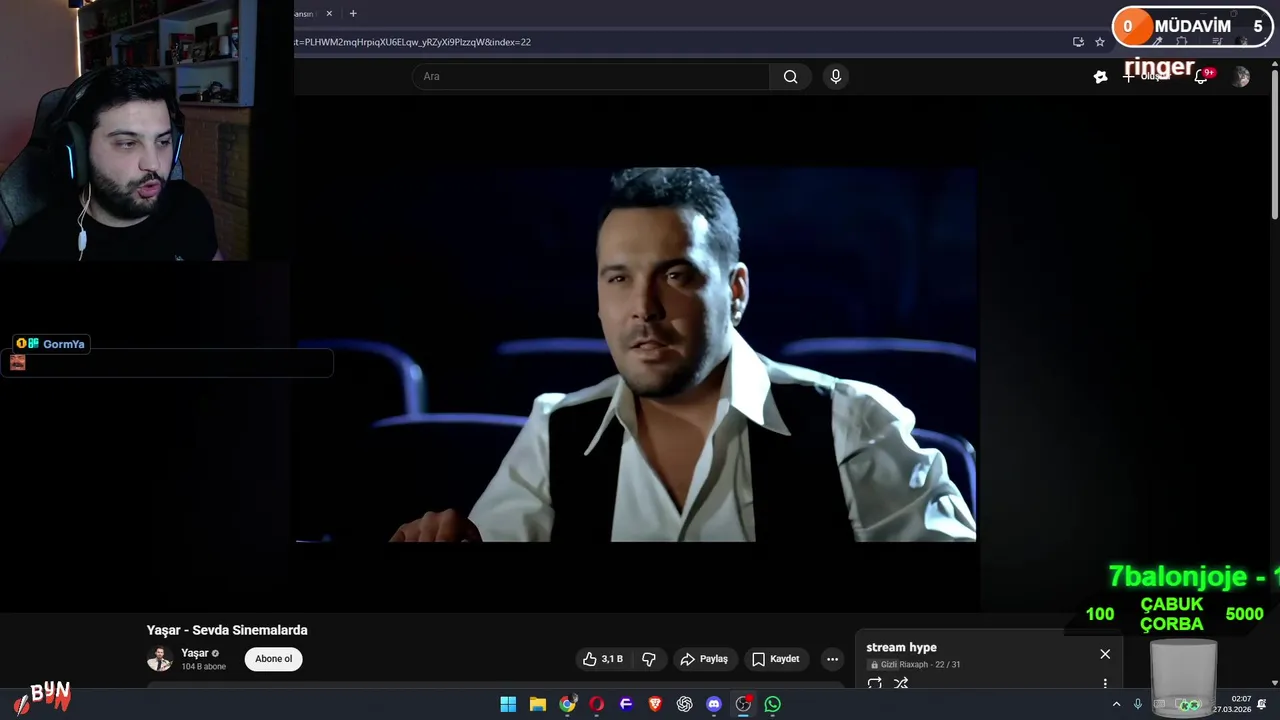Open the taskbar clock showing 02:07
The width and height of the screenshot is (1280, 720).
tap(1232, 704)
